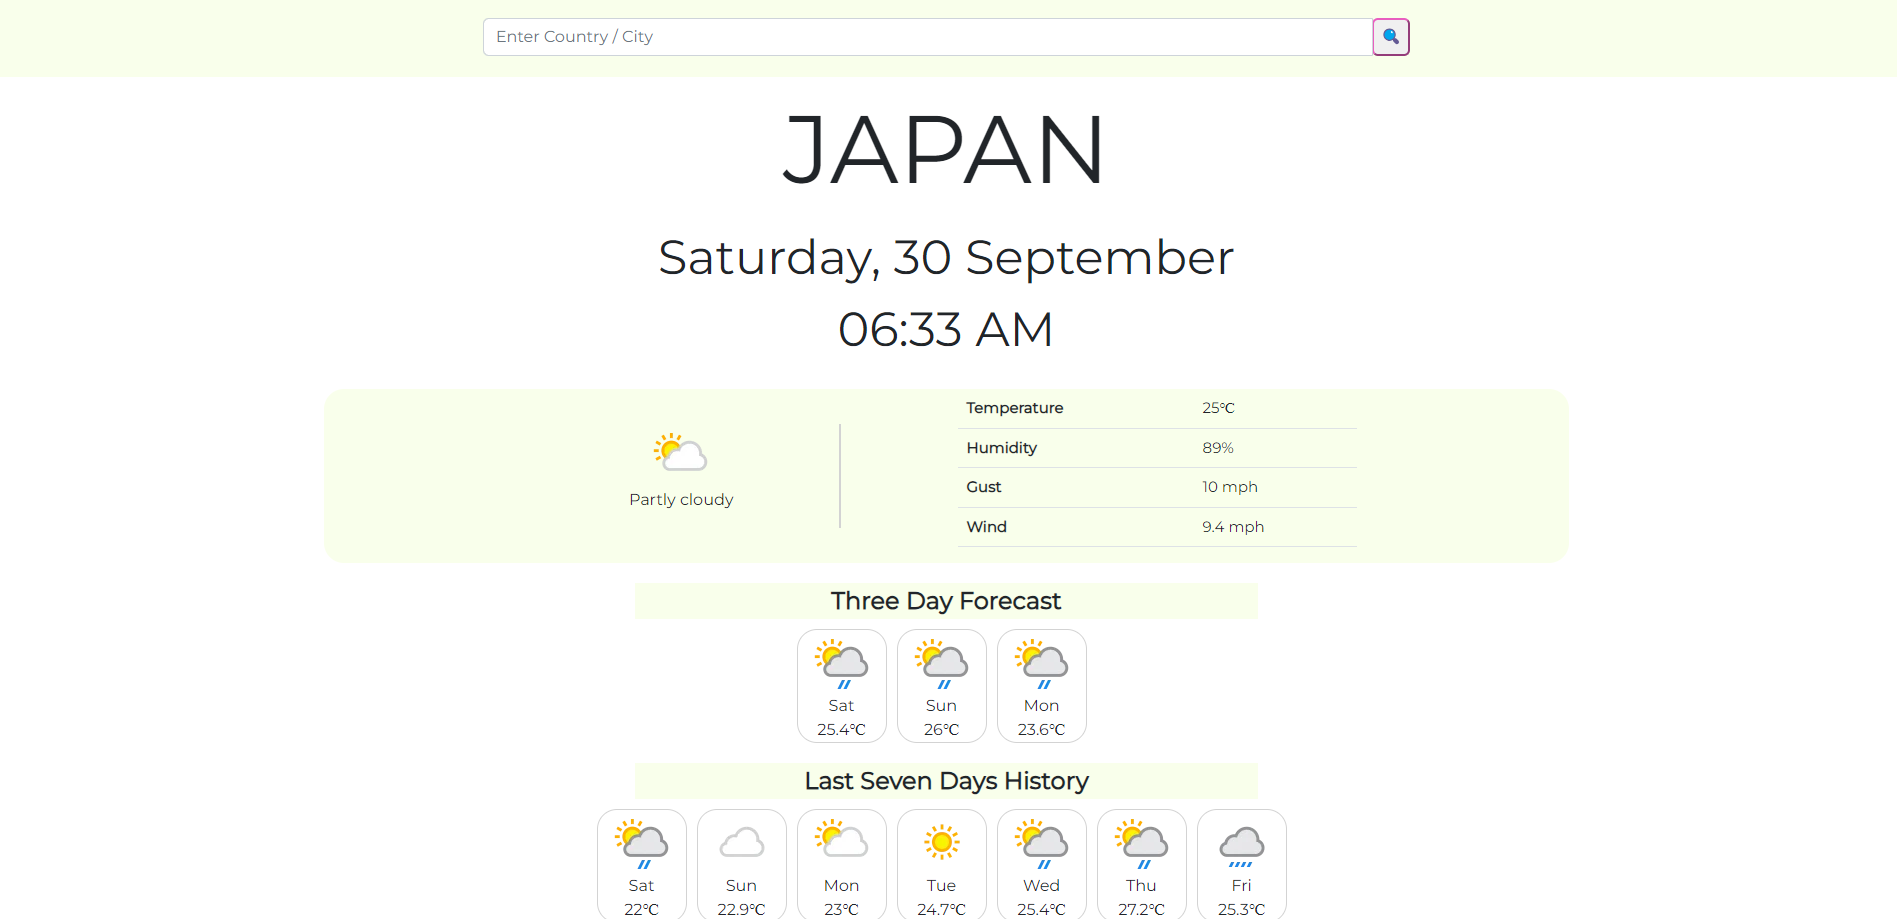This screenshot has height=919, width=1897.
Task: Click the JAPAN location title
Action: pos(944,150)
